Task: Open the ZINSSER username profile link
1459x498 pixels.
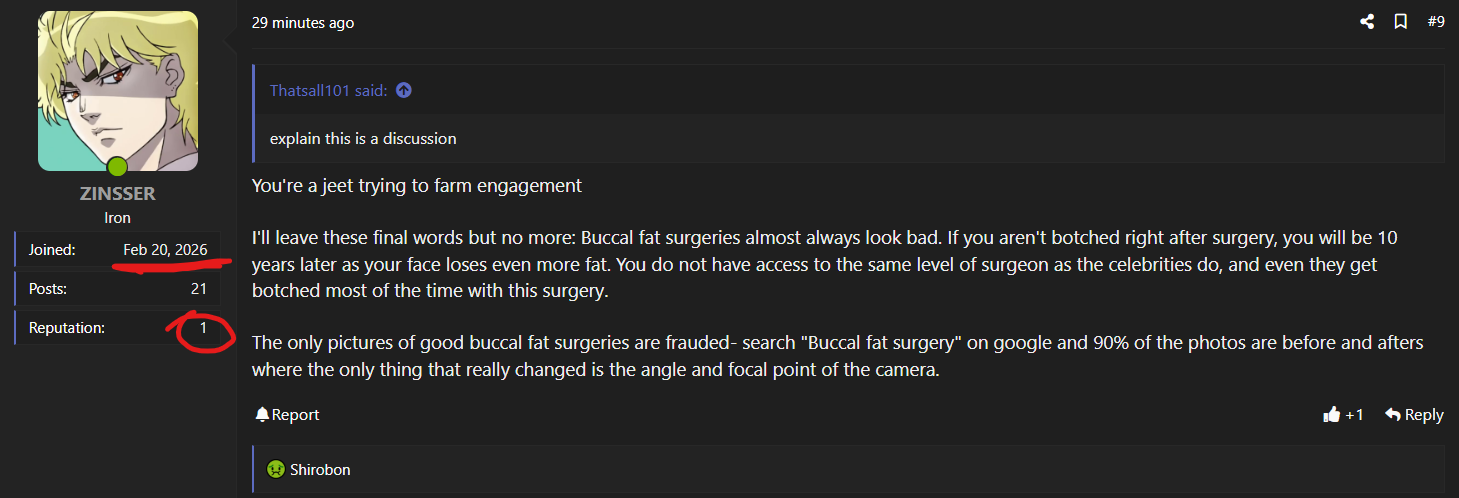Action: (118, 194)
